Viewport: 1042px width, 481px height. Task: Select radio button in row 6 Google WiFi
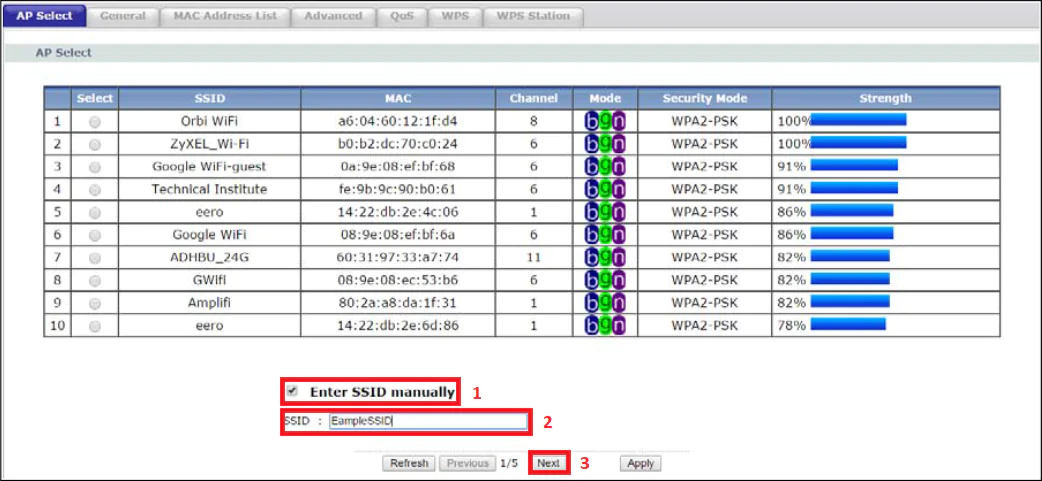pyautogui.click(x=95, y=235)
